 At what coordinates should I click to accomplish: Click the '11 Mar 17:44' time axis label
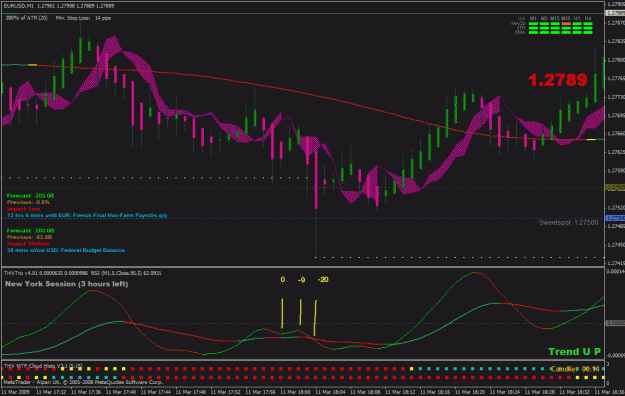pos(156,392)
